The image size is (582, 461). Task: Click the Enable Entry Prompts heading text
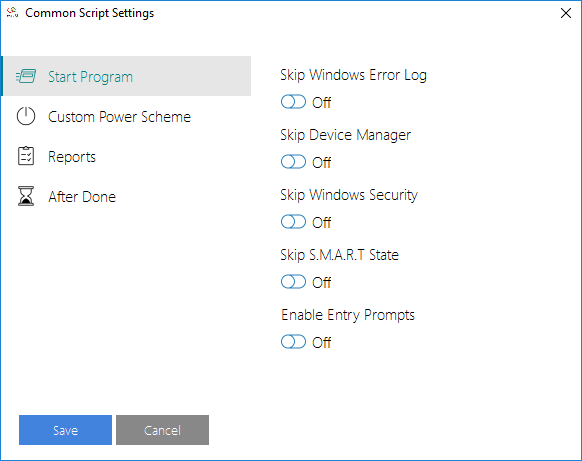pyautogui.click(x=348, y=315)
